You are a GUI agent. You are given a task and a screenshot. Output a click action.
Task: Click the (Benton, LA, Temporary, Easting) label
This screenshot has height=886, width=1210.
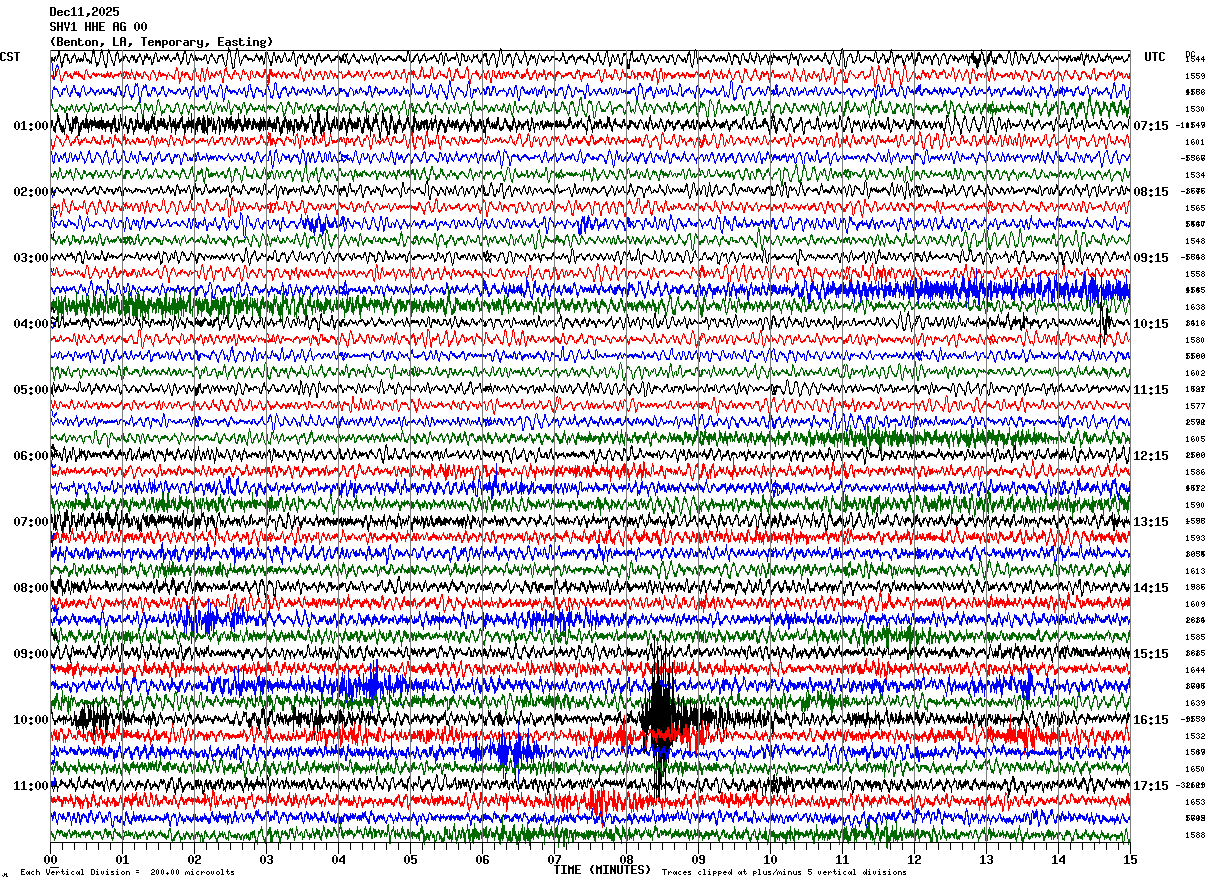coord(161,42)
